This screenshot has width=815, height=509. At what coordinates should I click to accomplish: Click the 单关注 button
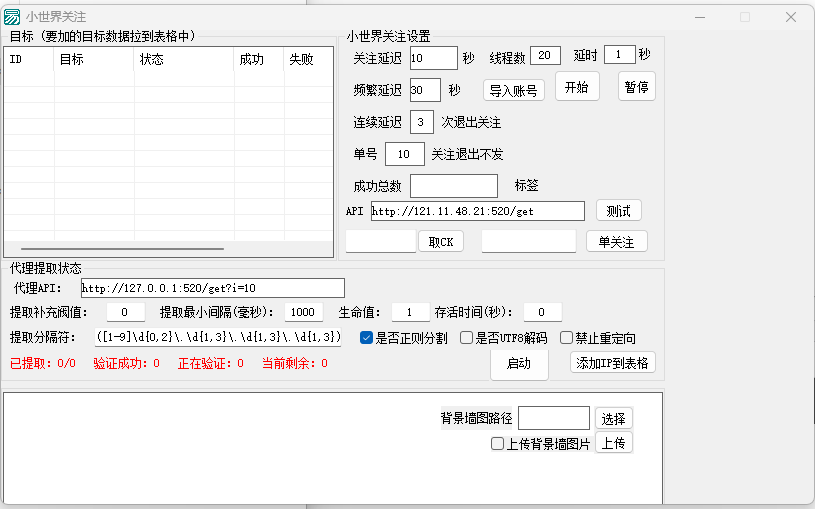click(616, 242)
